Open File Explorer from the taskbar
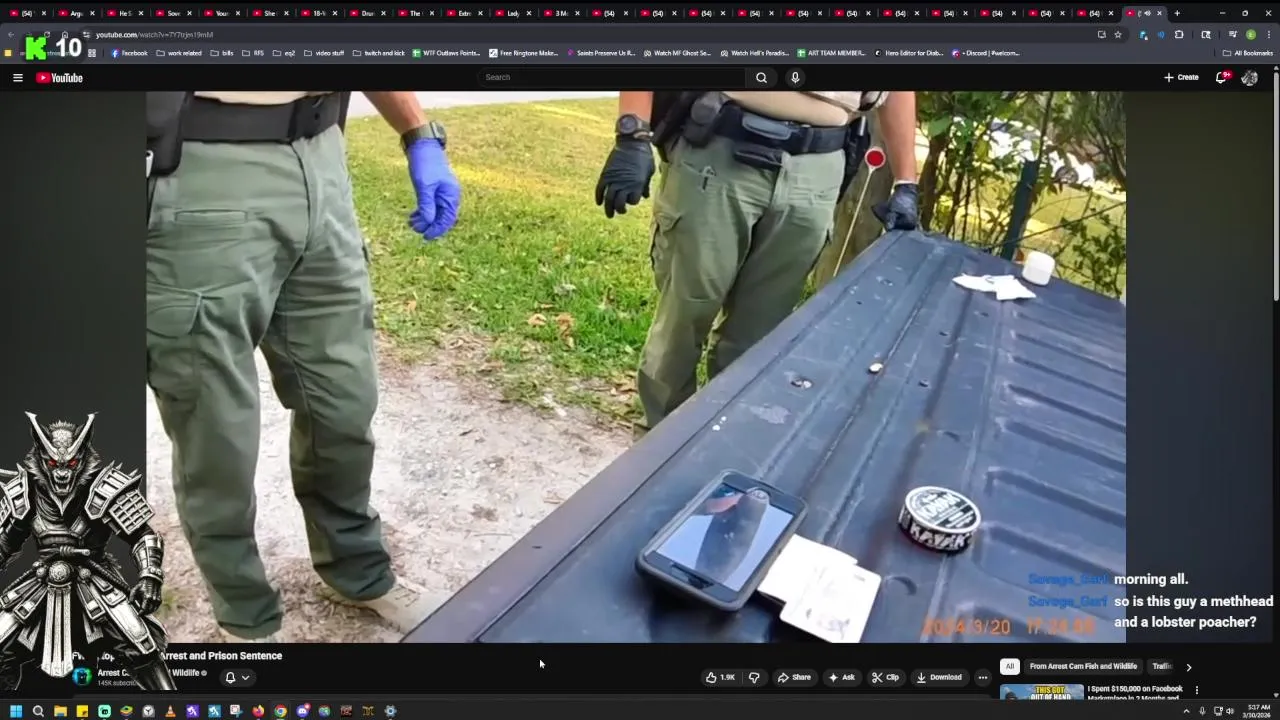This screenshot has width=1280, height=720. [60, 711]
